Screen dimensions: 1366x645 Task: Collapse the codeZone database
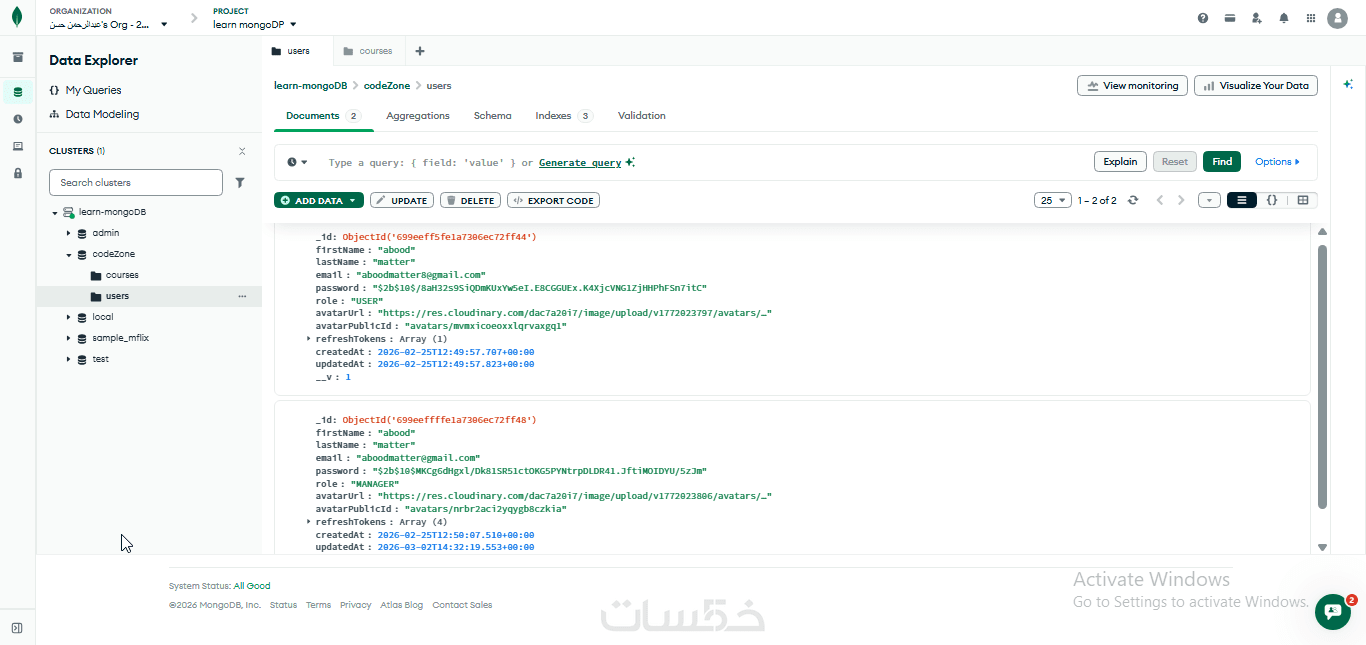pyautogui.click(x=68, y=254)
